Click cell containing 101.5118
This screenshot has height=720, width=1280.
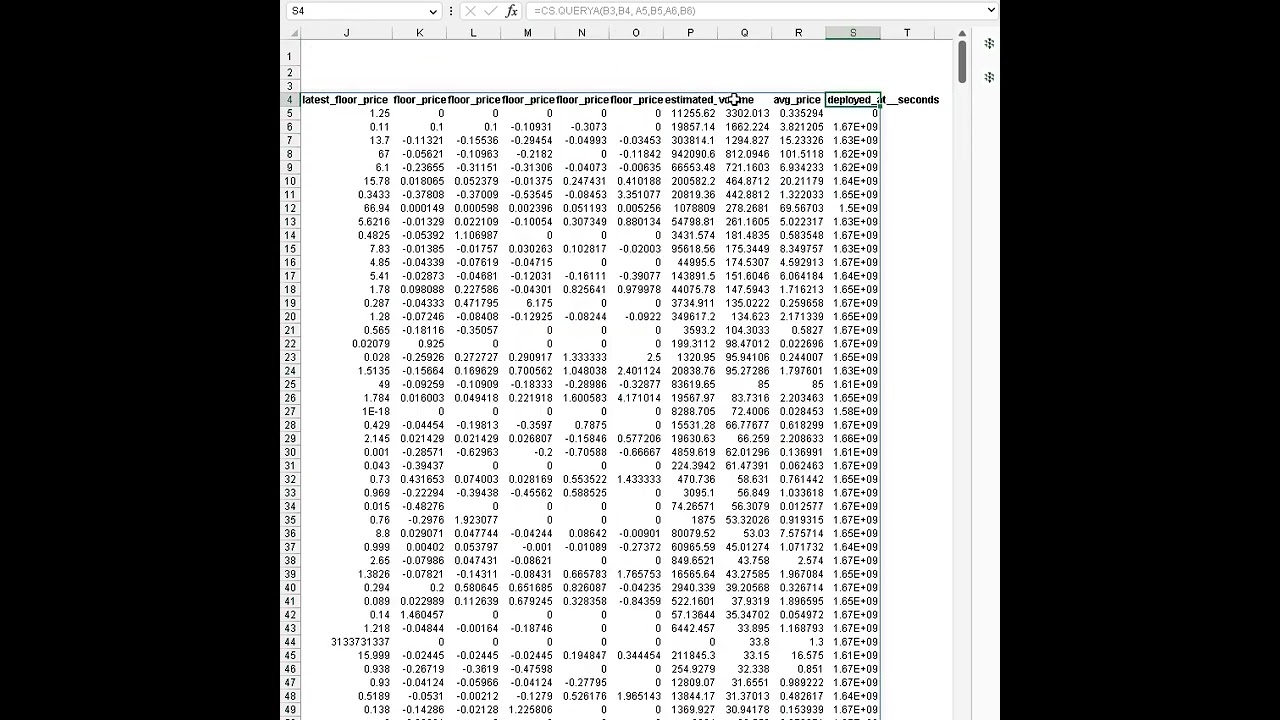pyautogui.click(x=798, y=154)
